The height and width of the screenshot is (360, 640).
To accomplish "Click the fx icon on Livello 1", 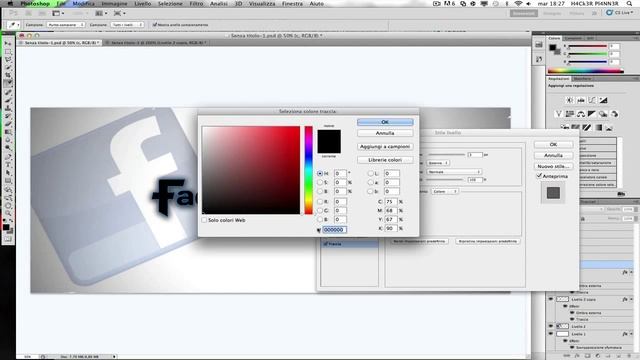I will point(625,334).
